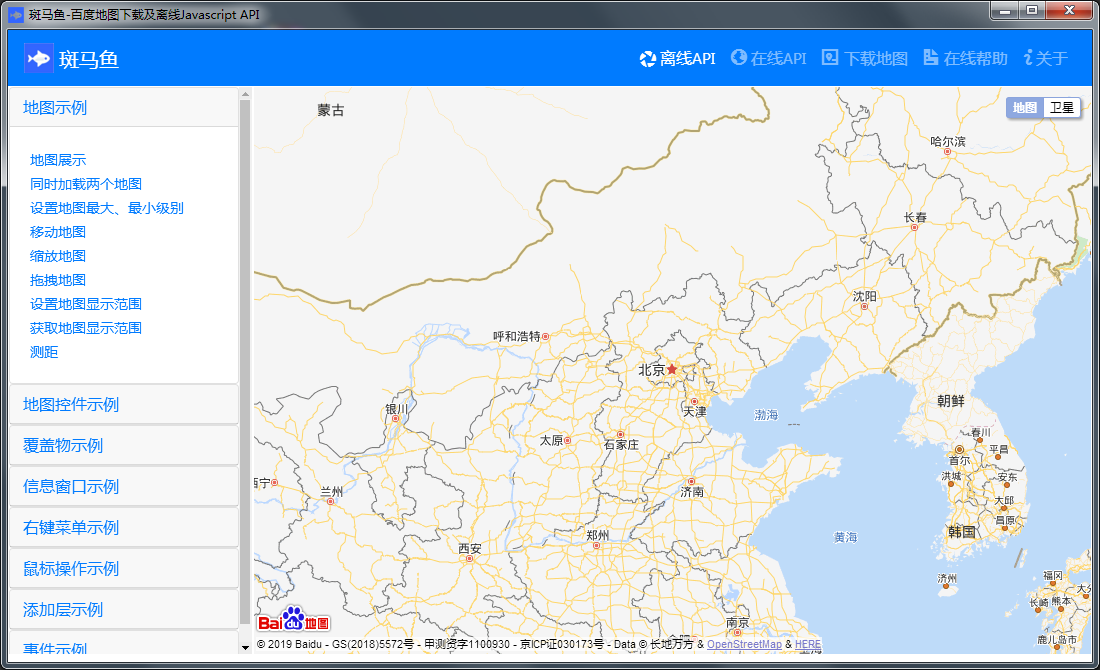
Task: Open the 获取地图显示范围 example
Action: point(86,328)
